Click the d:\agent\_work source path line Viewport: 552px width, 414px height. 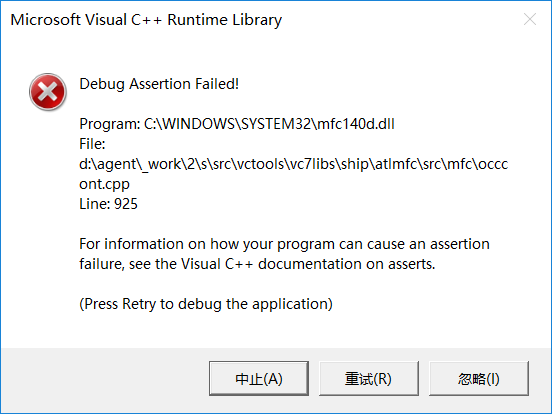tap(294, 164)
